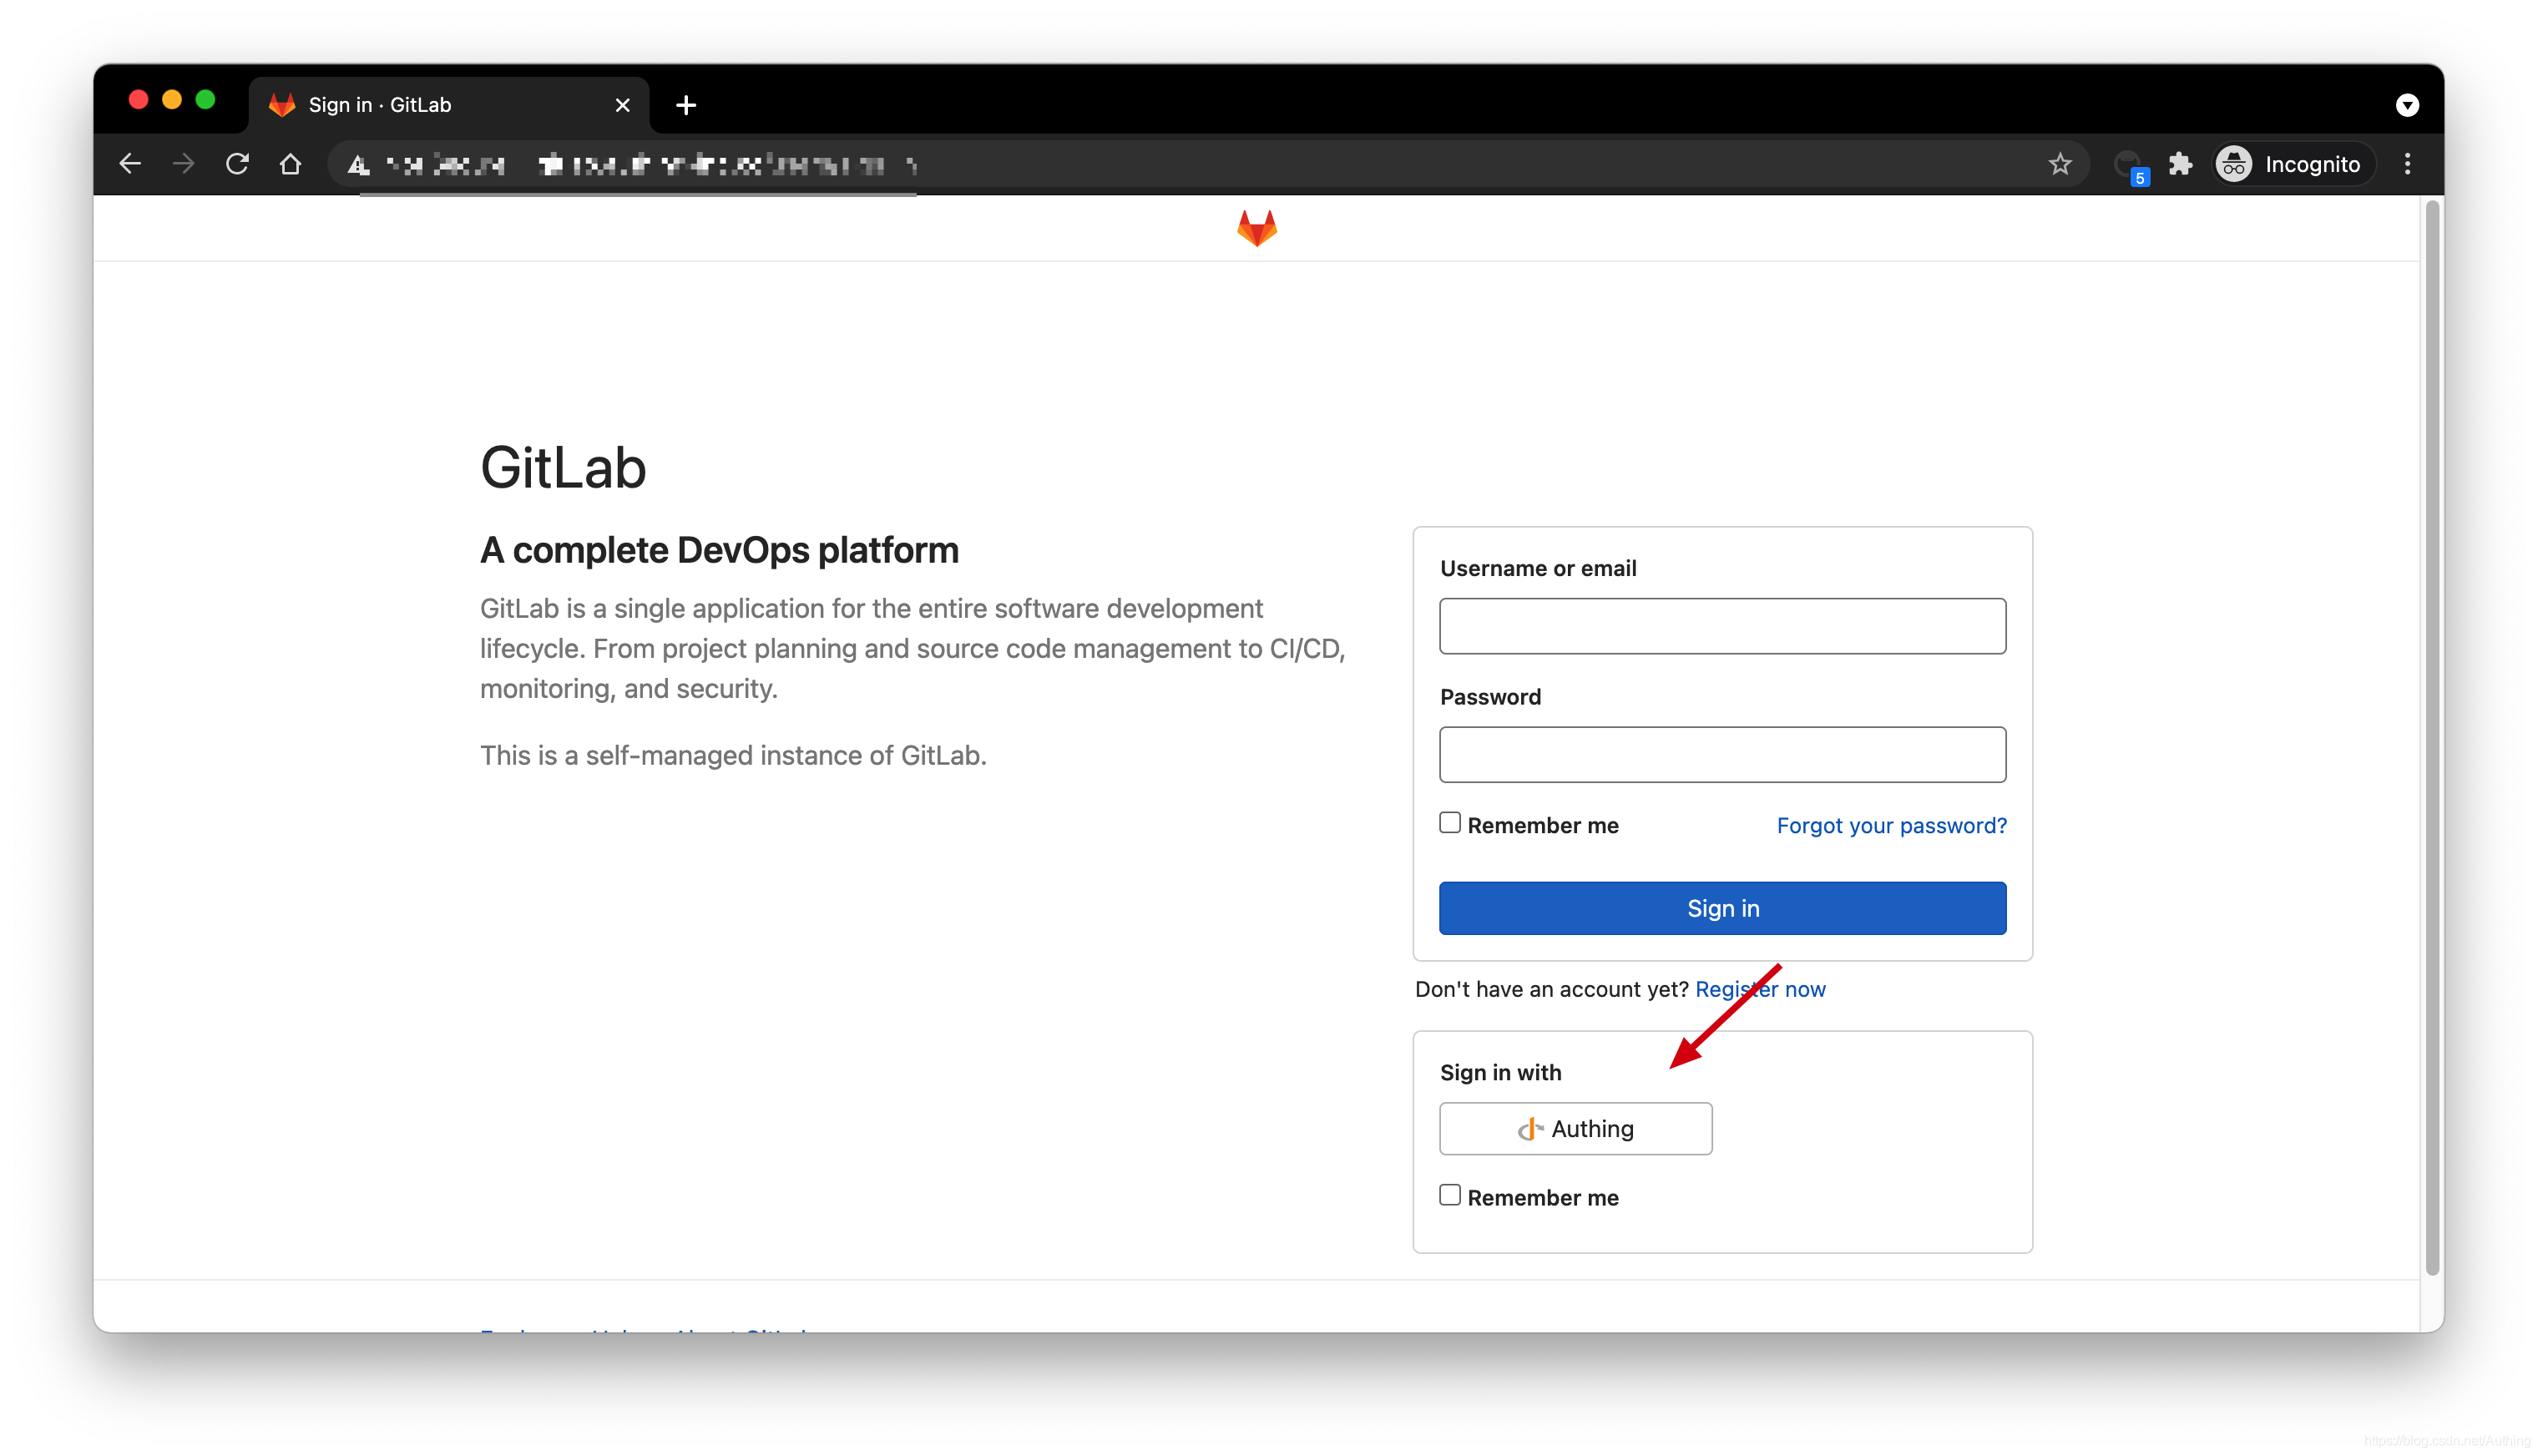Open a new tab with the plus button
The width and height of the screenshot is (2538, 1456).
pyautogui.click(x=685, y=105)
